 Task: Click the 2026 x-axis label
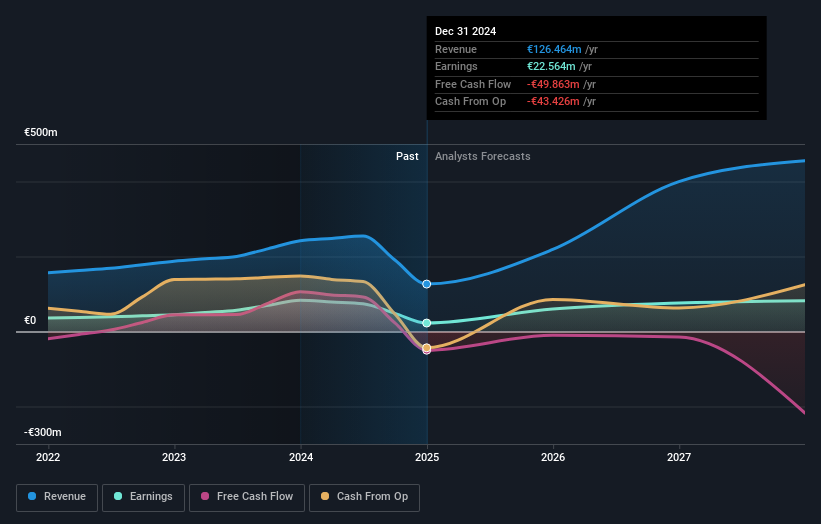click(x=553, y=457)
